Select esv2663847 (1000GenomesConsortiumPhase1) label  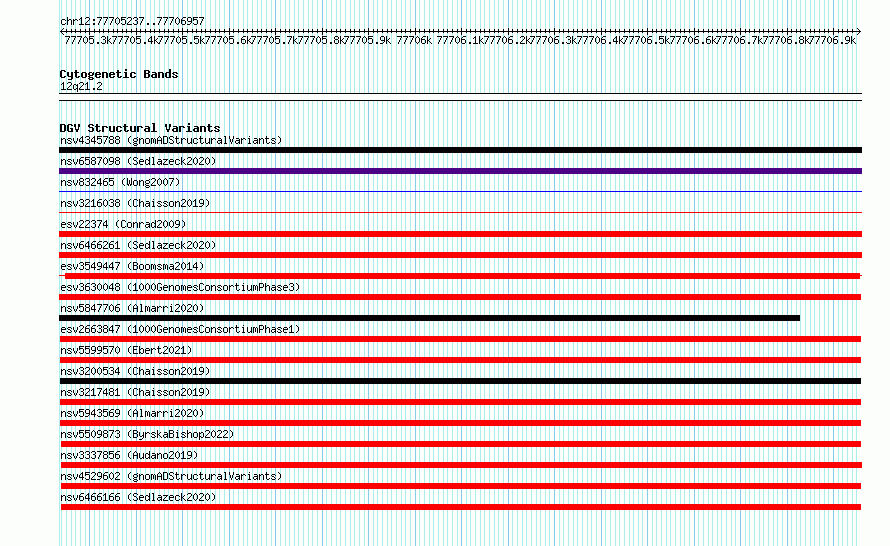[180, 329]
